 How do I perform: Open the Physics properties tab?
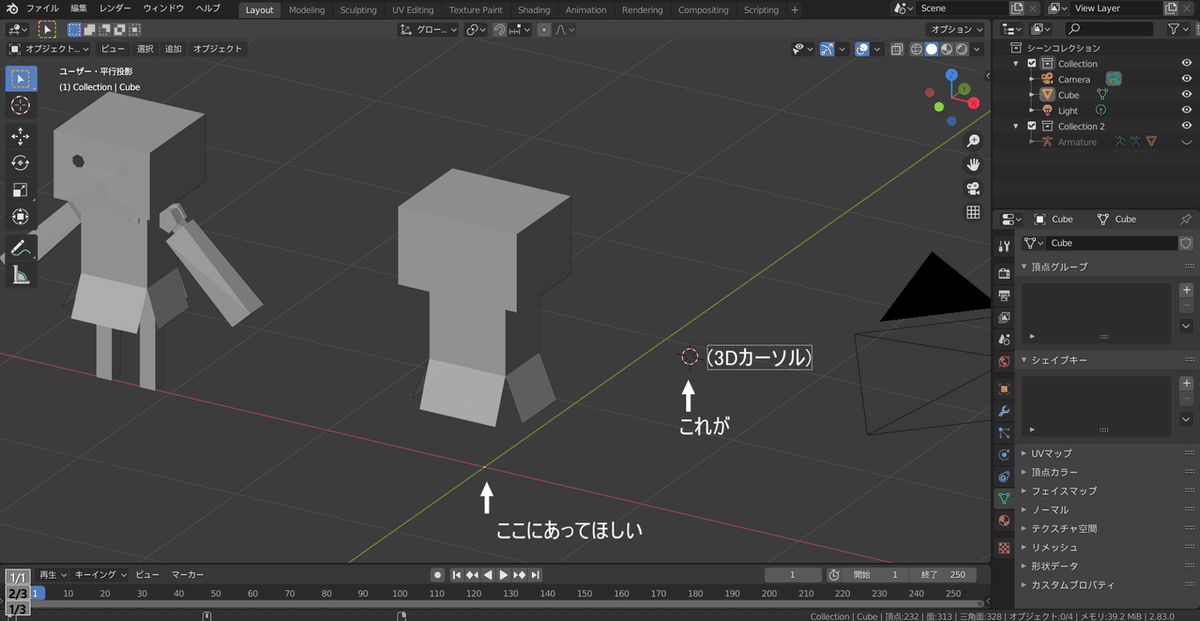point(1004,454)
